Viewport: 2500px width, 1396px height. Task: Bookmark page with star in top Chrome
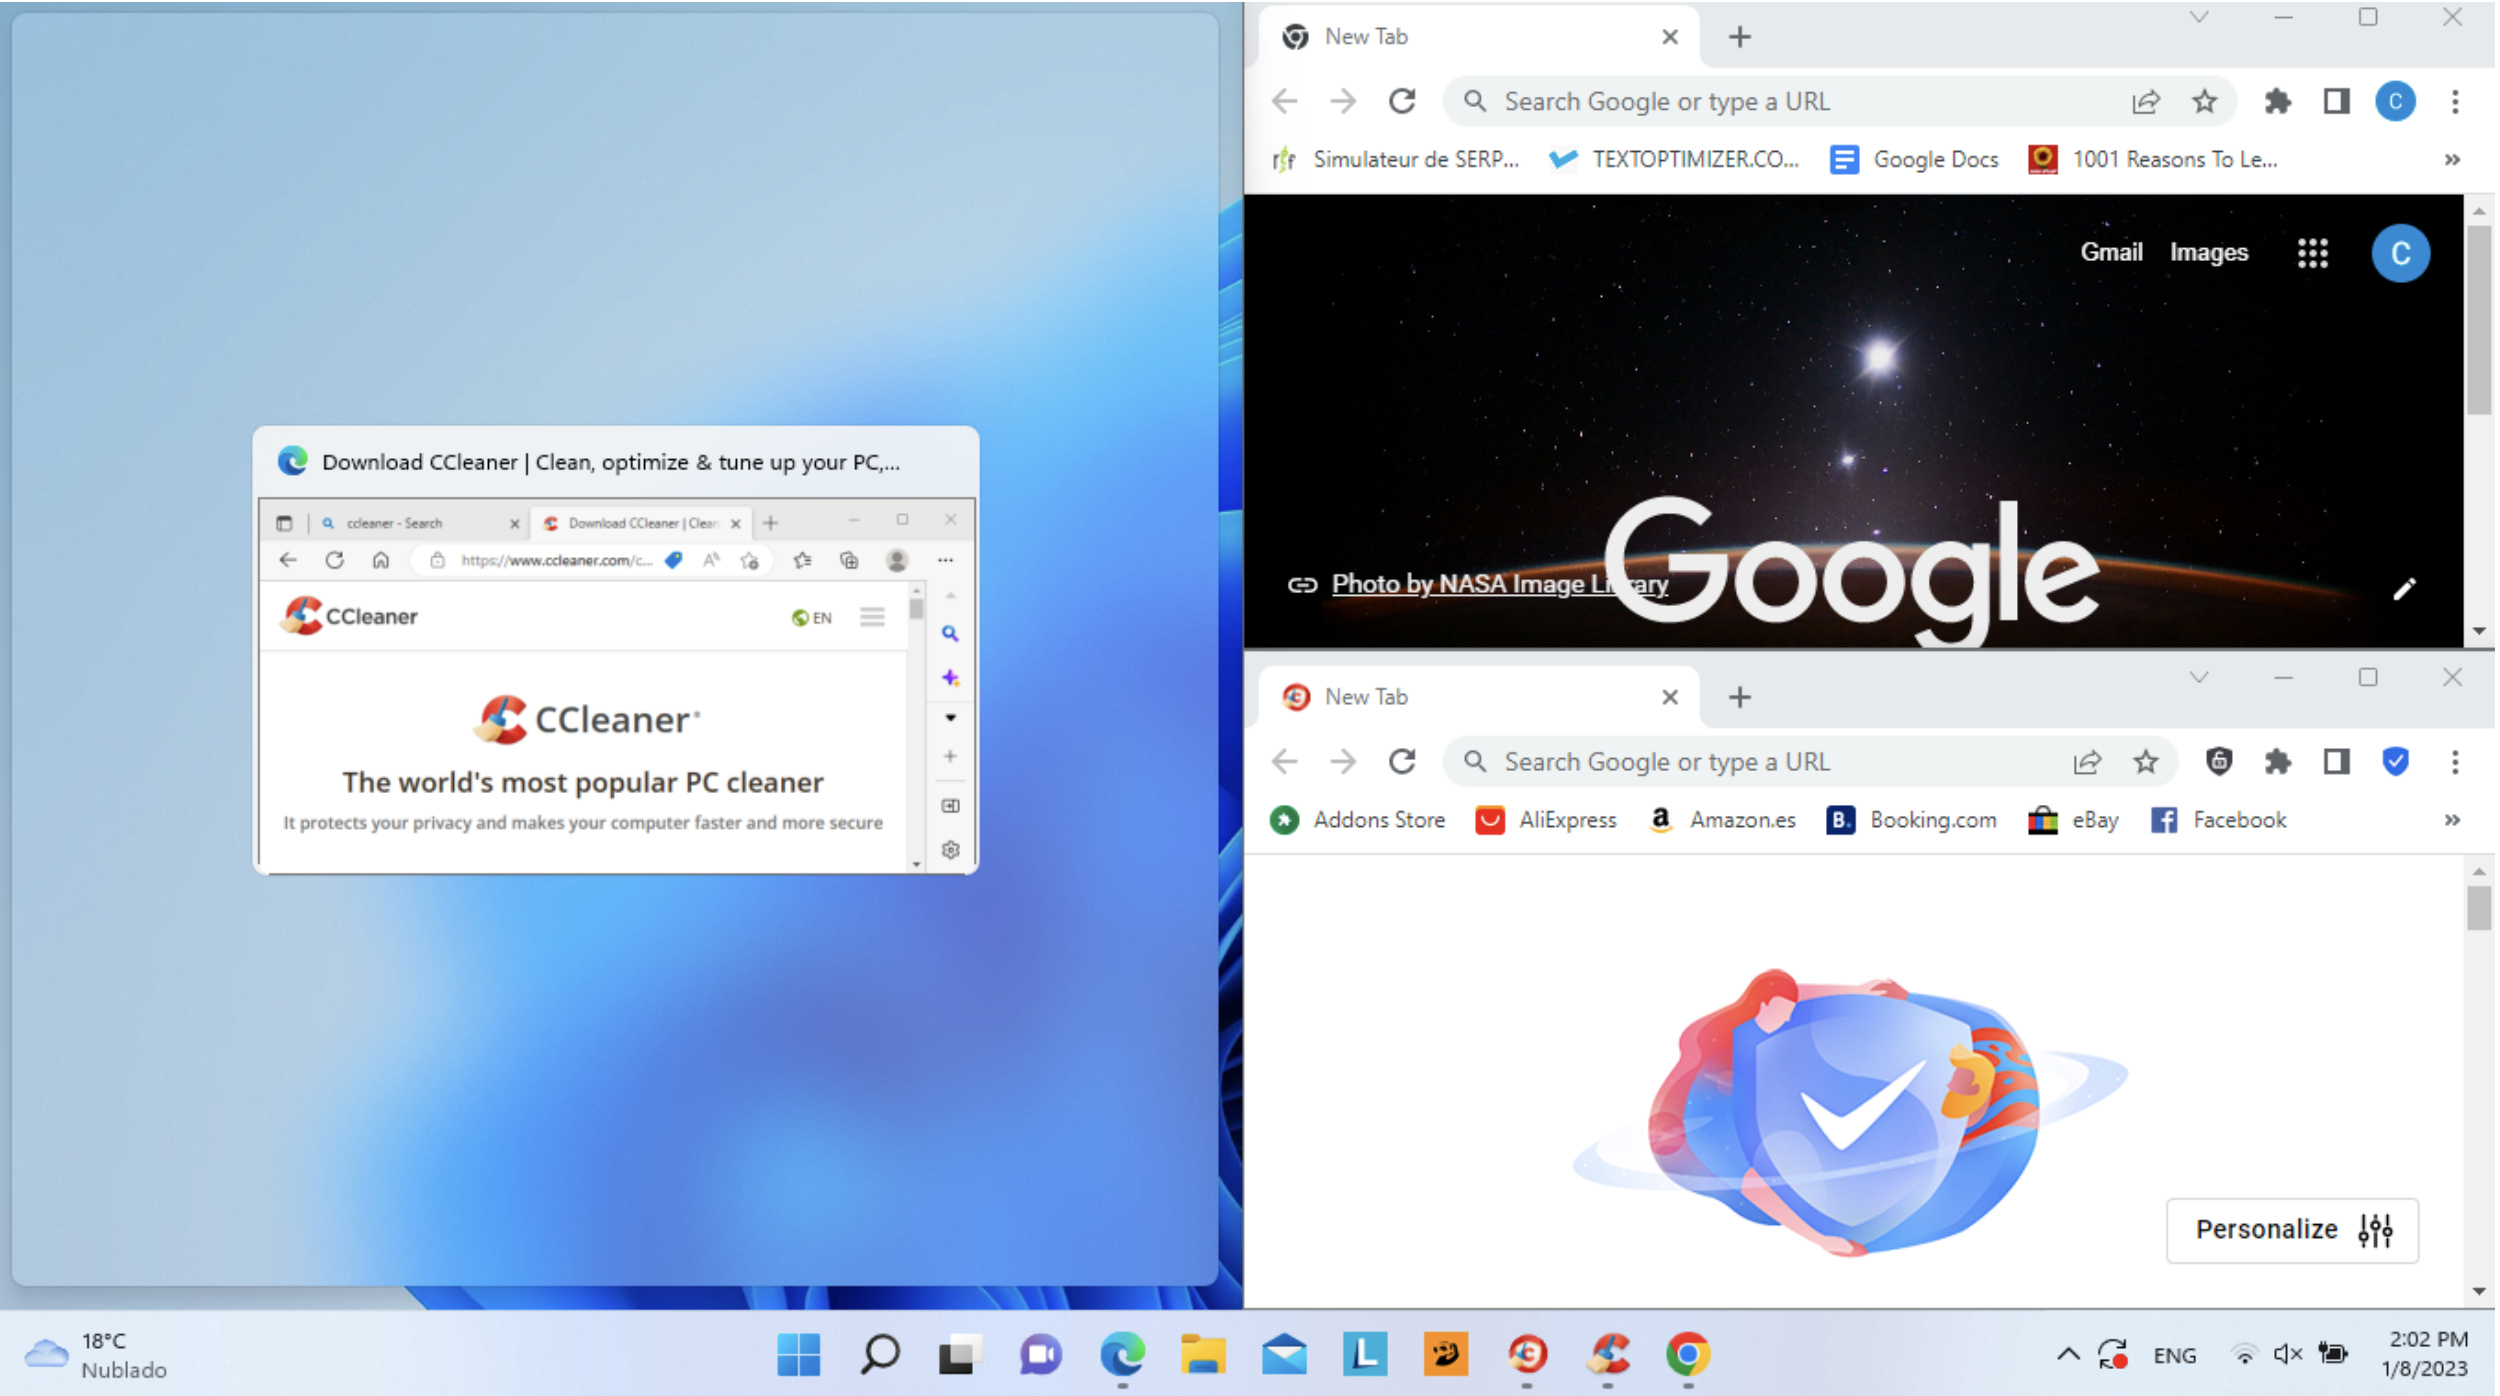click(2205, 102)
